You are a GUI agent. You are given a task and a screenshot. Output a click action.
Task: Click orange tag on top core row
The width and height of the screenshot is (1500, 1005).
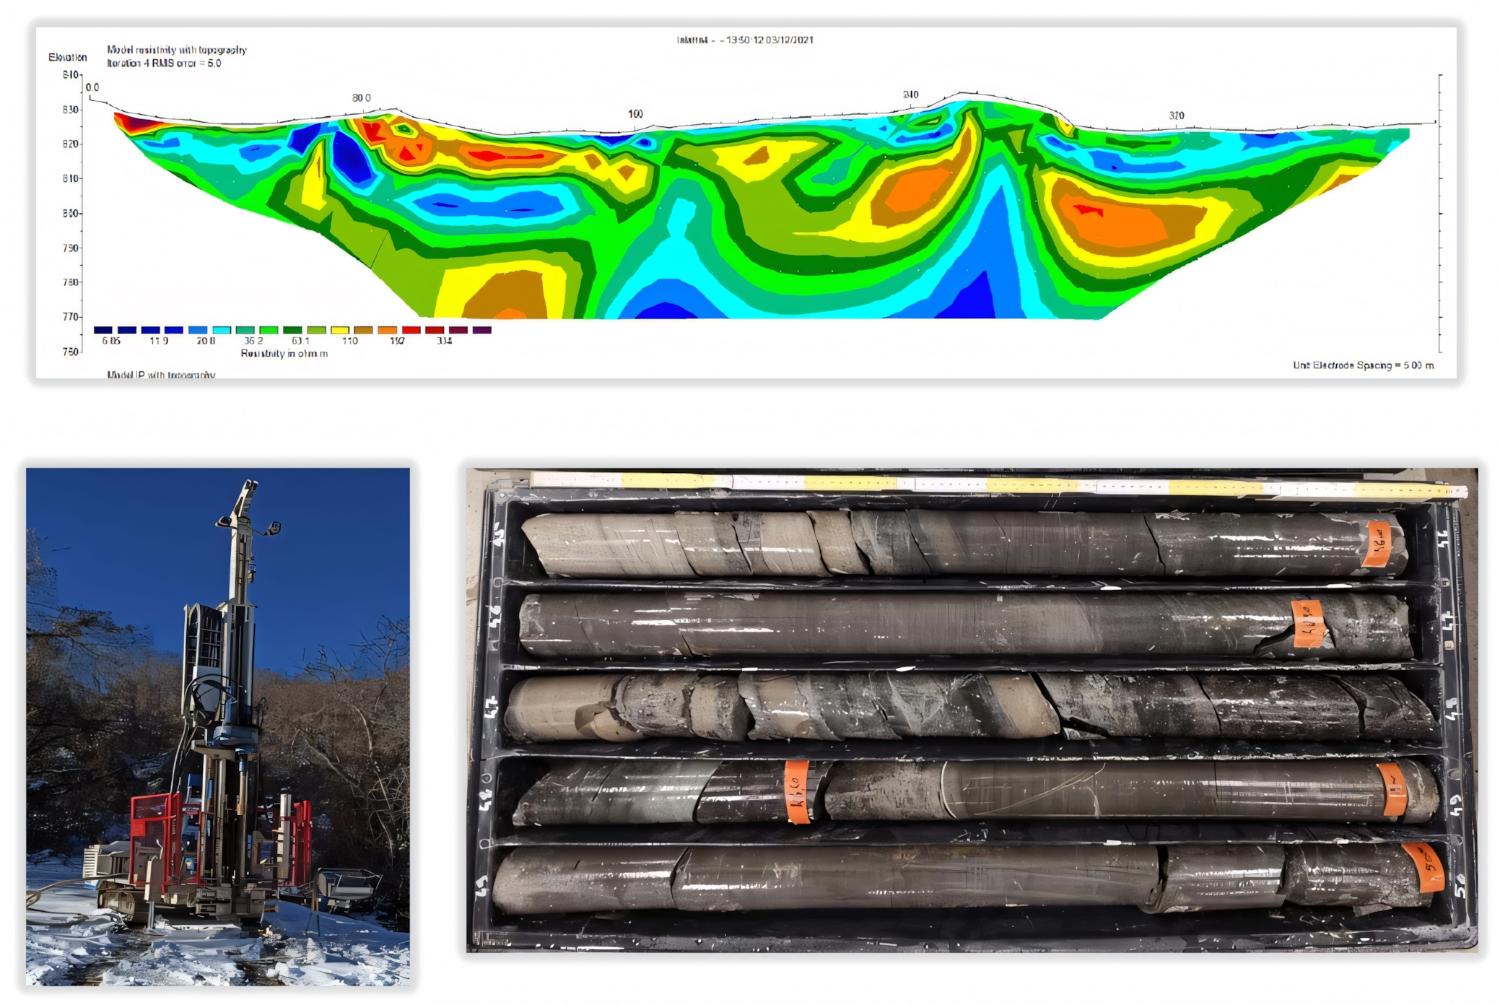click(1377, 544)
